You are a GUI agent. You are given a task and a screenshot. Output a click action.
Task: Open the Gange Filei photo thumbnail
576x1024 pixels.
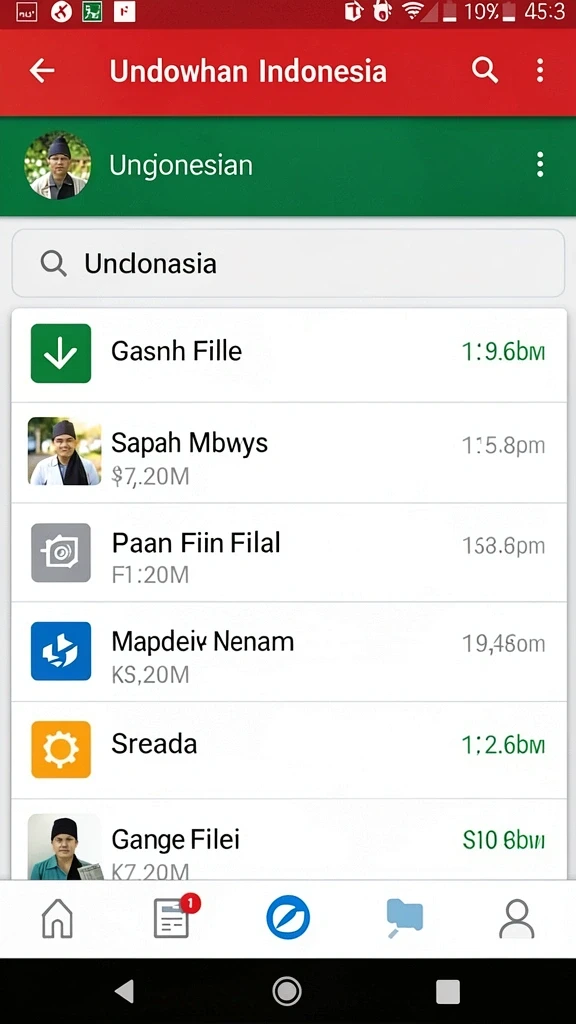[64, 846]
